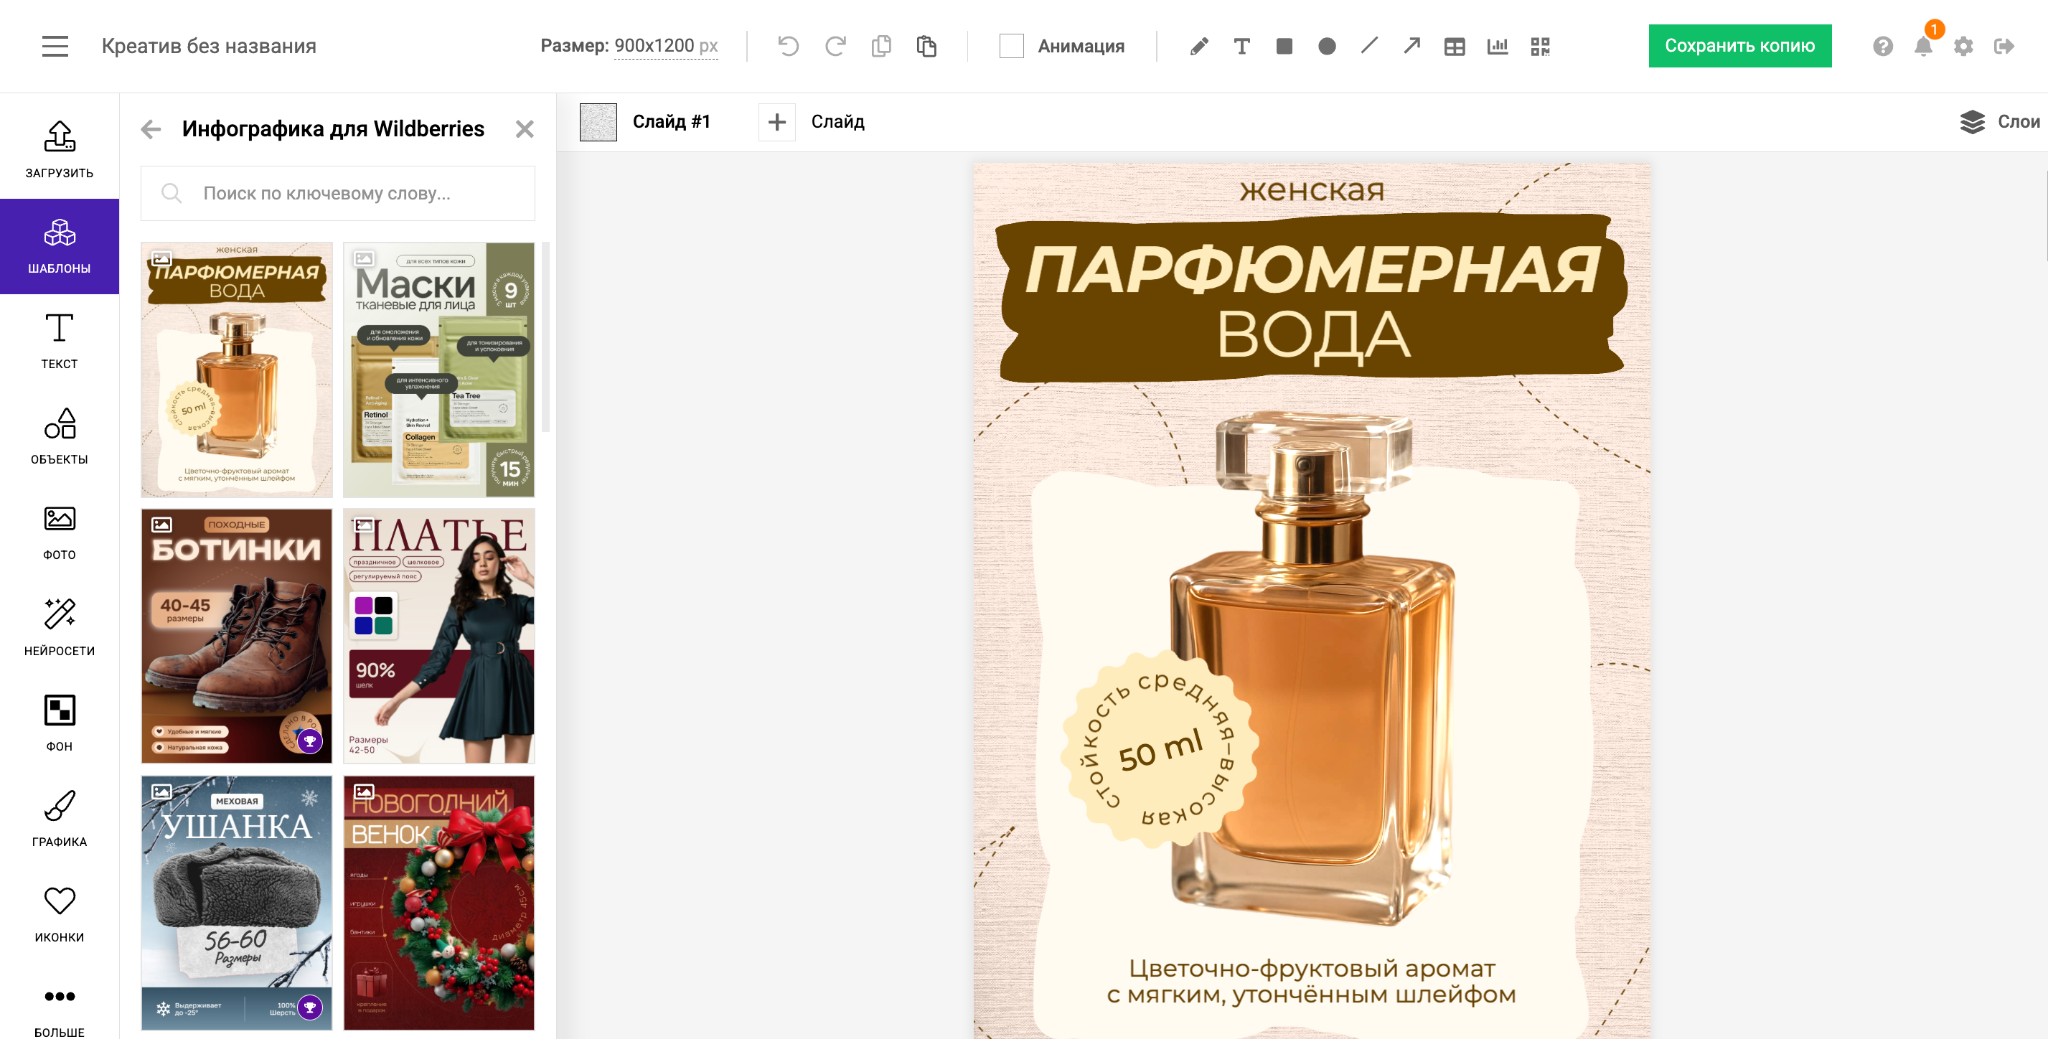Pick the arrow drawing tool

(1412, 46)
